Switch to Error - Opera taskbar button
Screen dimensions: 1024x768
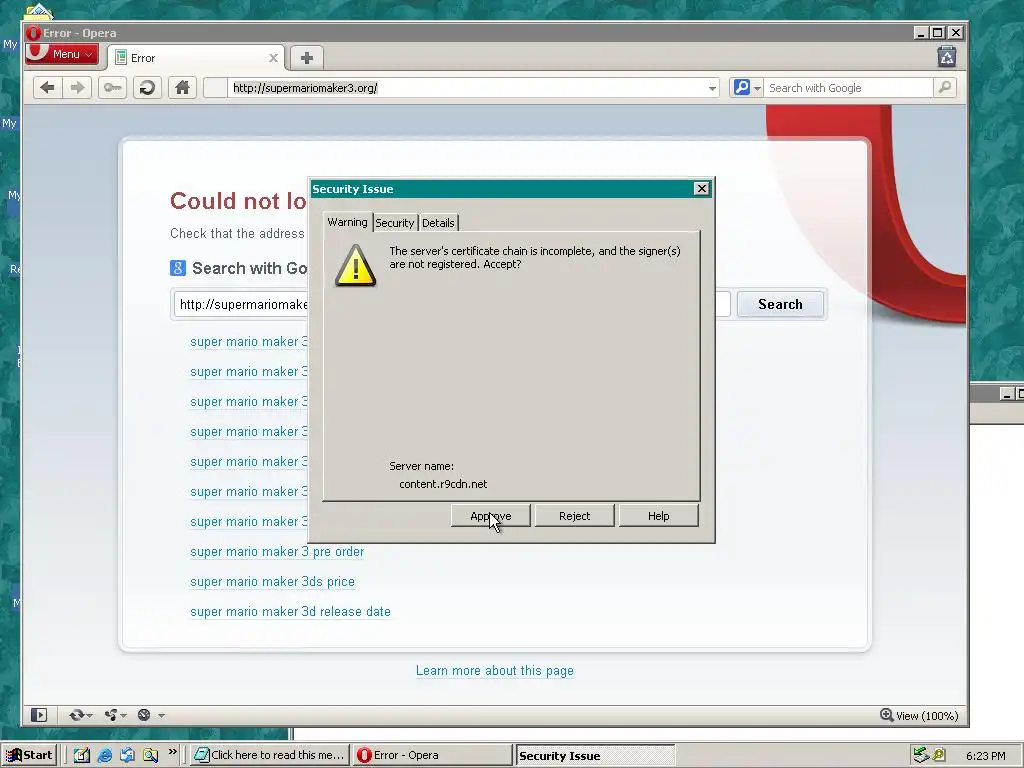(x=431, y=756)
